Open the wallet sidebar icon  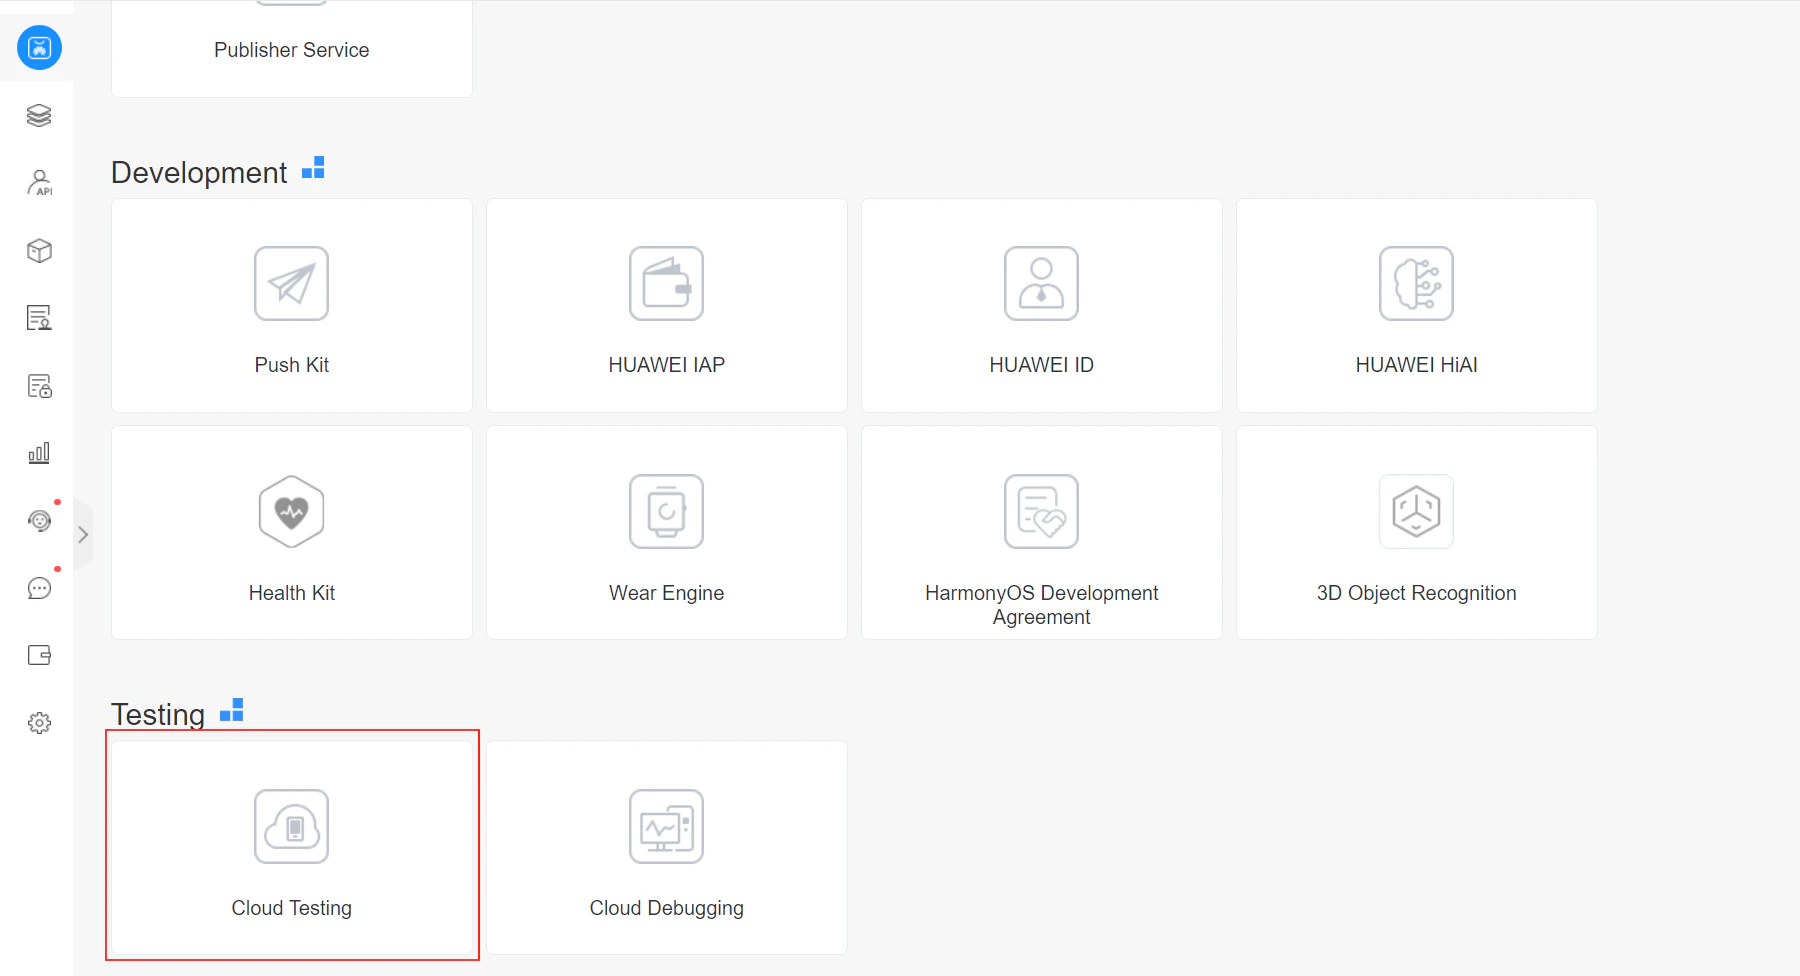pos(39,655)
